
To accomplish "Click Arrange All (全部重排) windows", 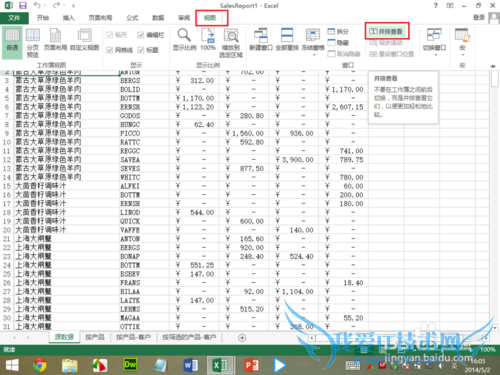I will (287, 39).
